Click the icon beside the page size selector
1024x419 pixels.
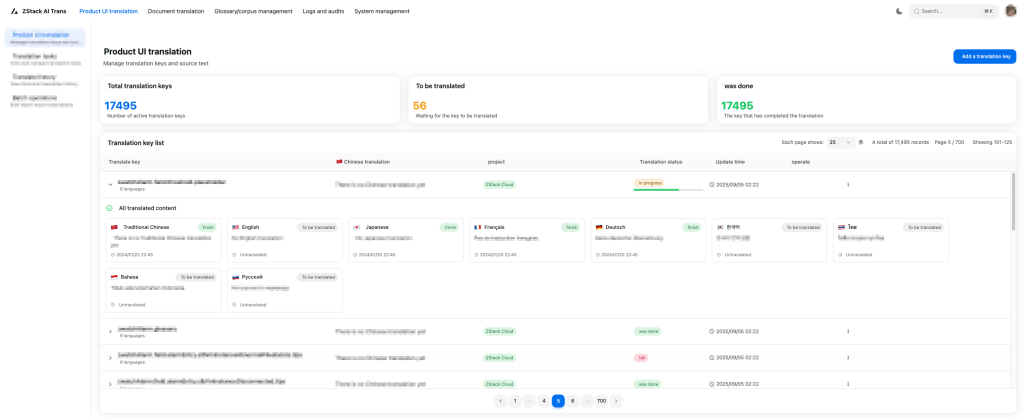(x=861, y=142)
